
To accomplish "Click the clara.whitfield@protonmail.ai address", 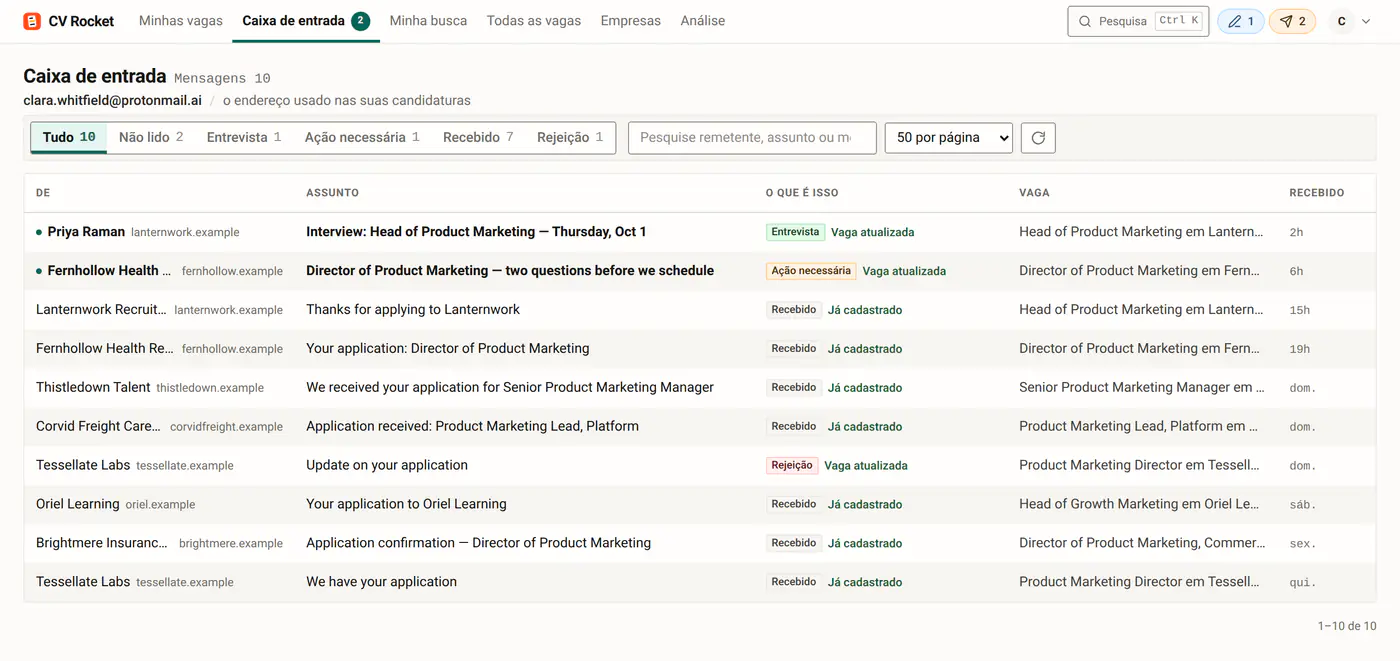I will (x=113, y=100).
